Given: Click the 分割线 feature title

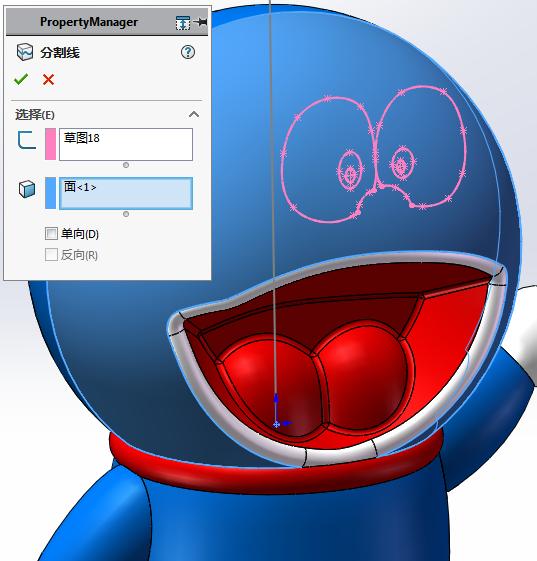Looking at the screenshot, I should [x=60, y=53].
